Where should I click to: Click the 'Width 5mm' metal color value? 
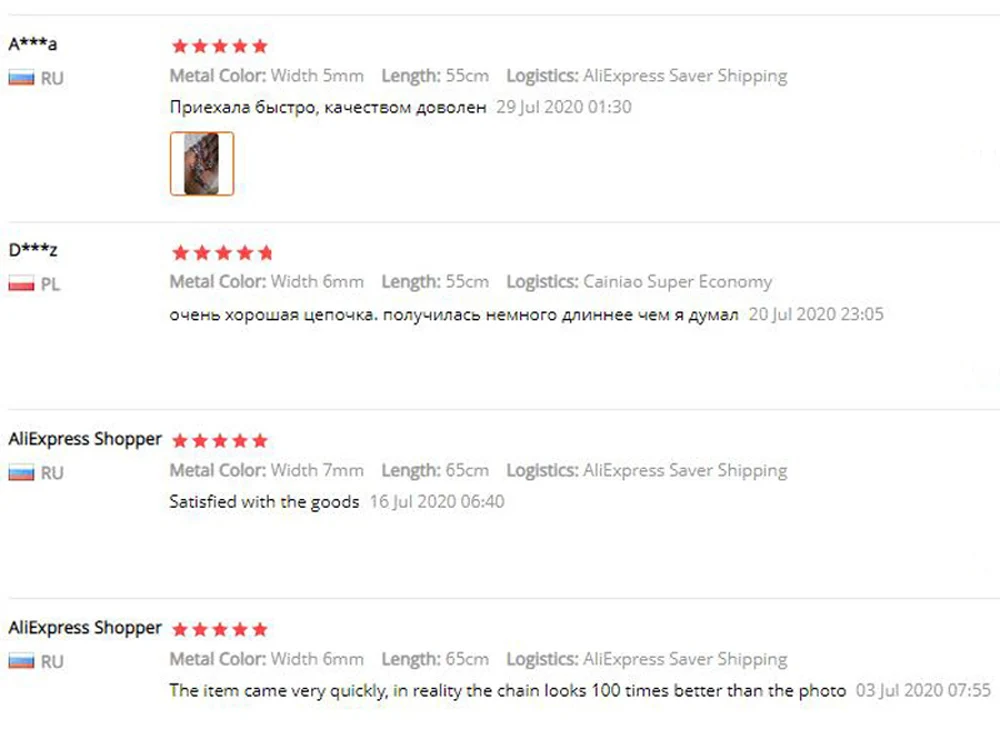point(317,76)
